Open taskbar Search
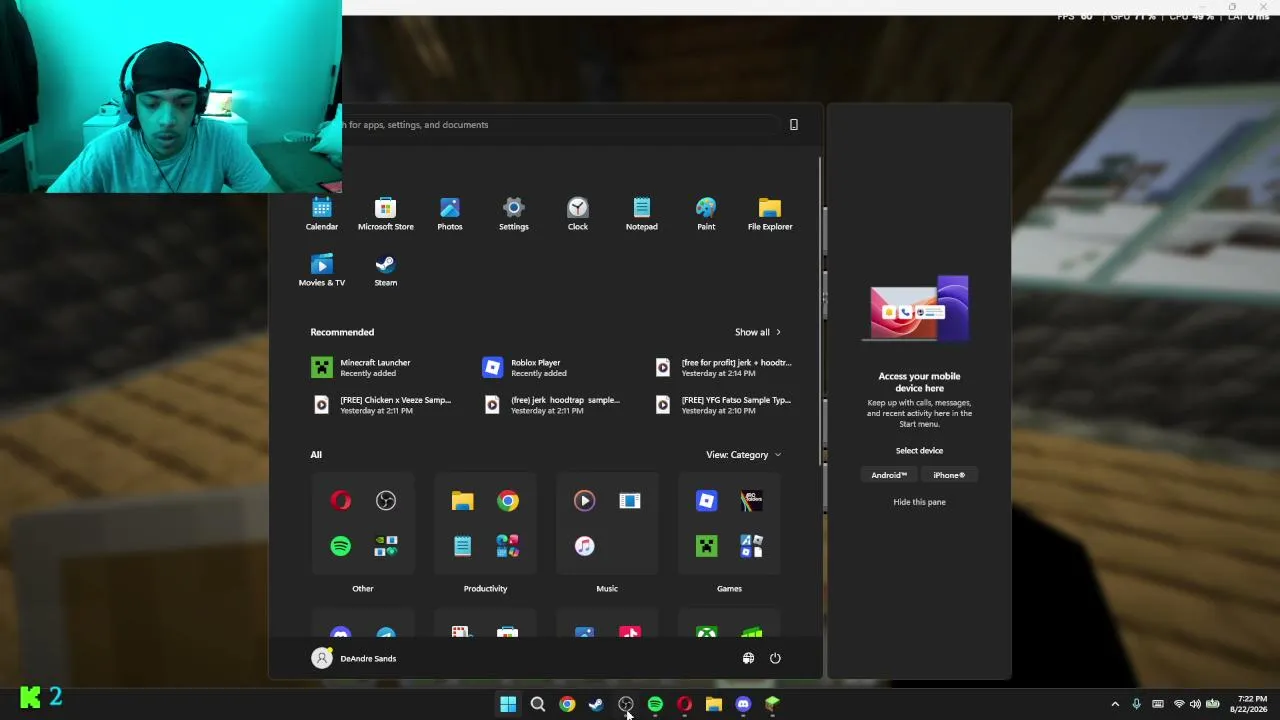 [x=538, y=704]
